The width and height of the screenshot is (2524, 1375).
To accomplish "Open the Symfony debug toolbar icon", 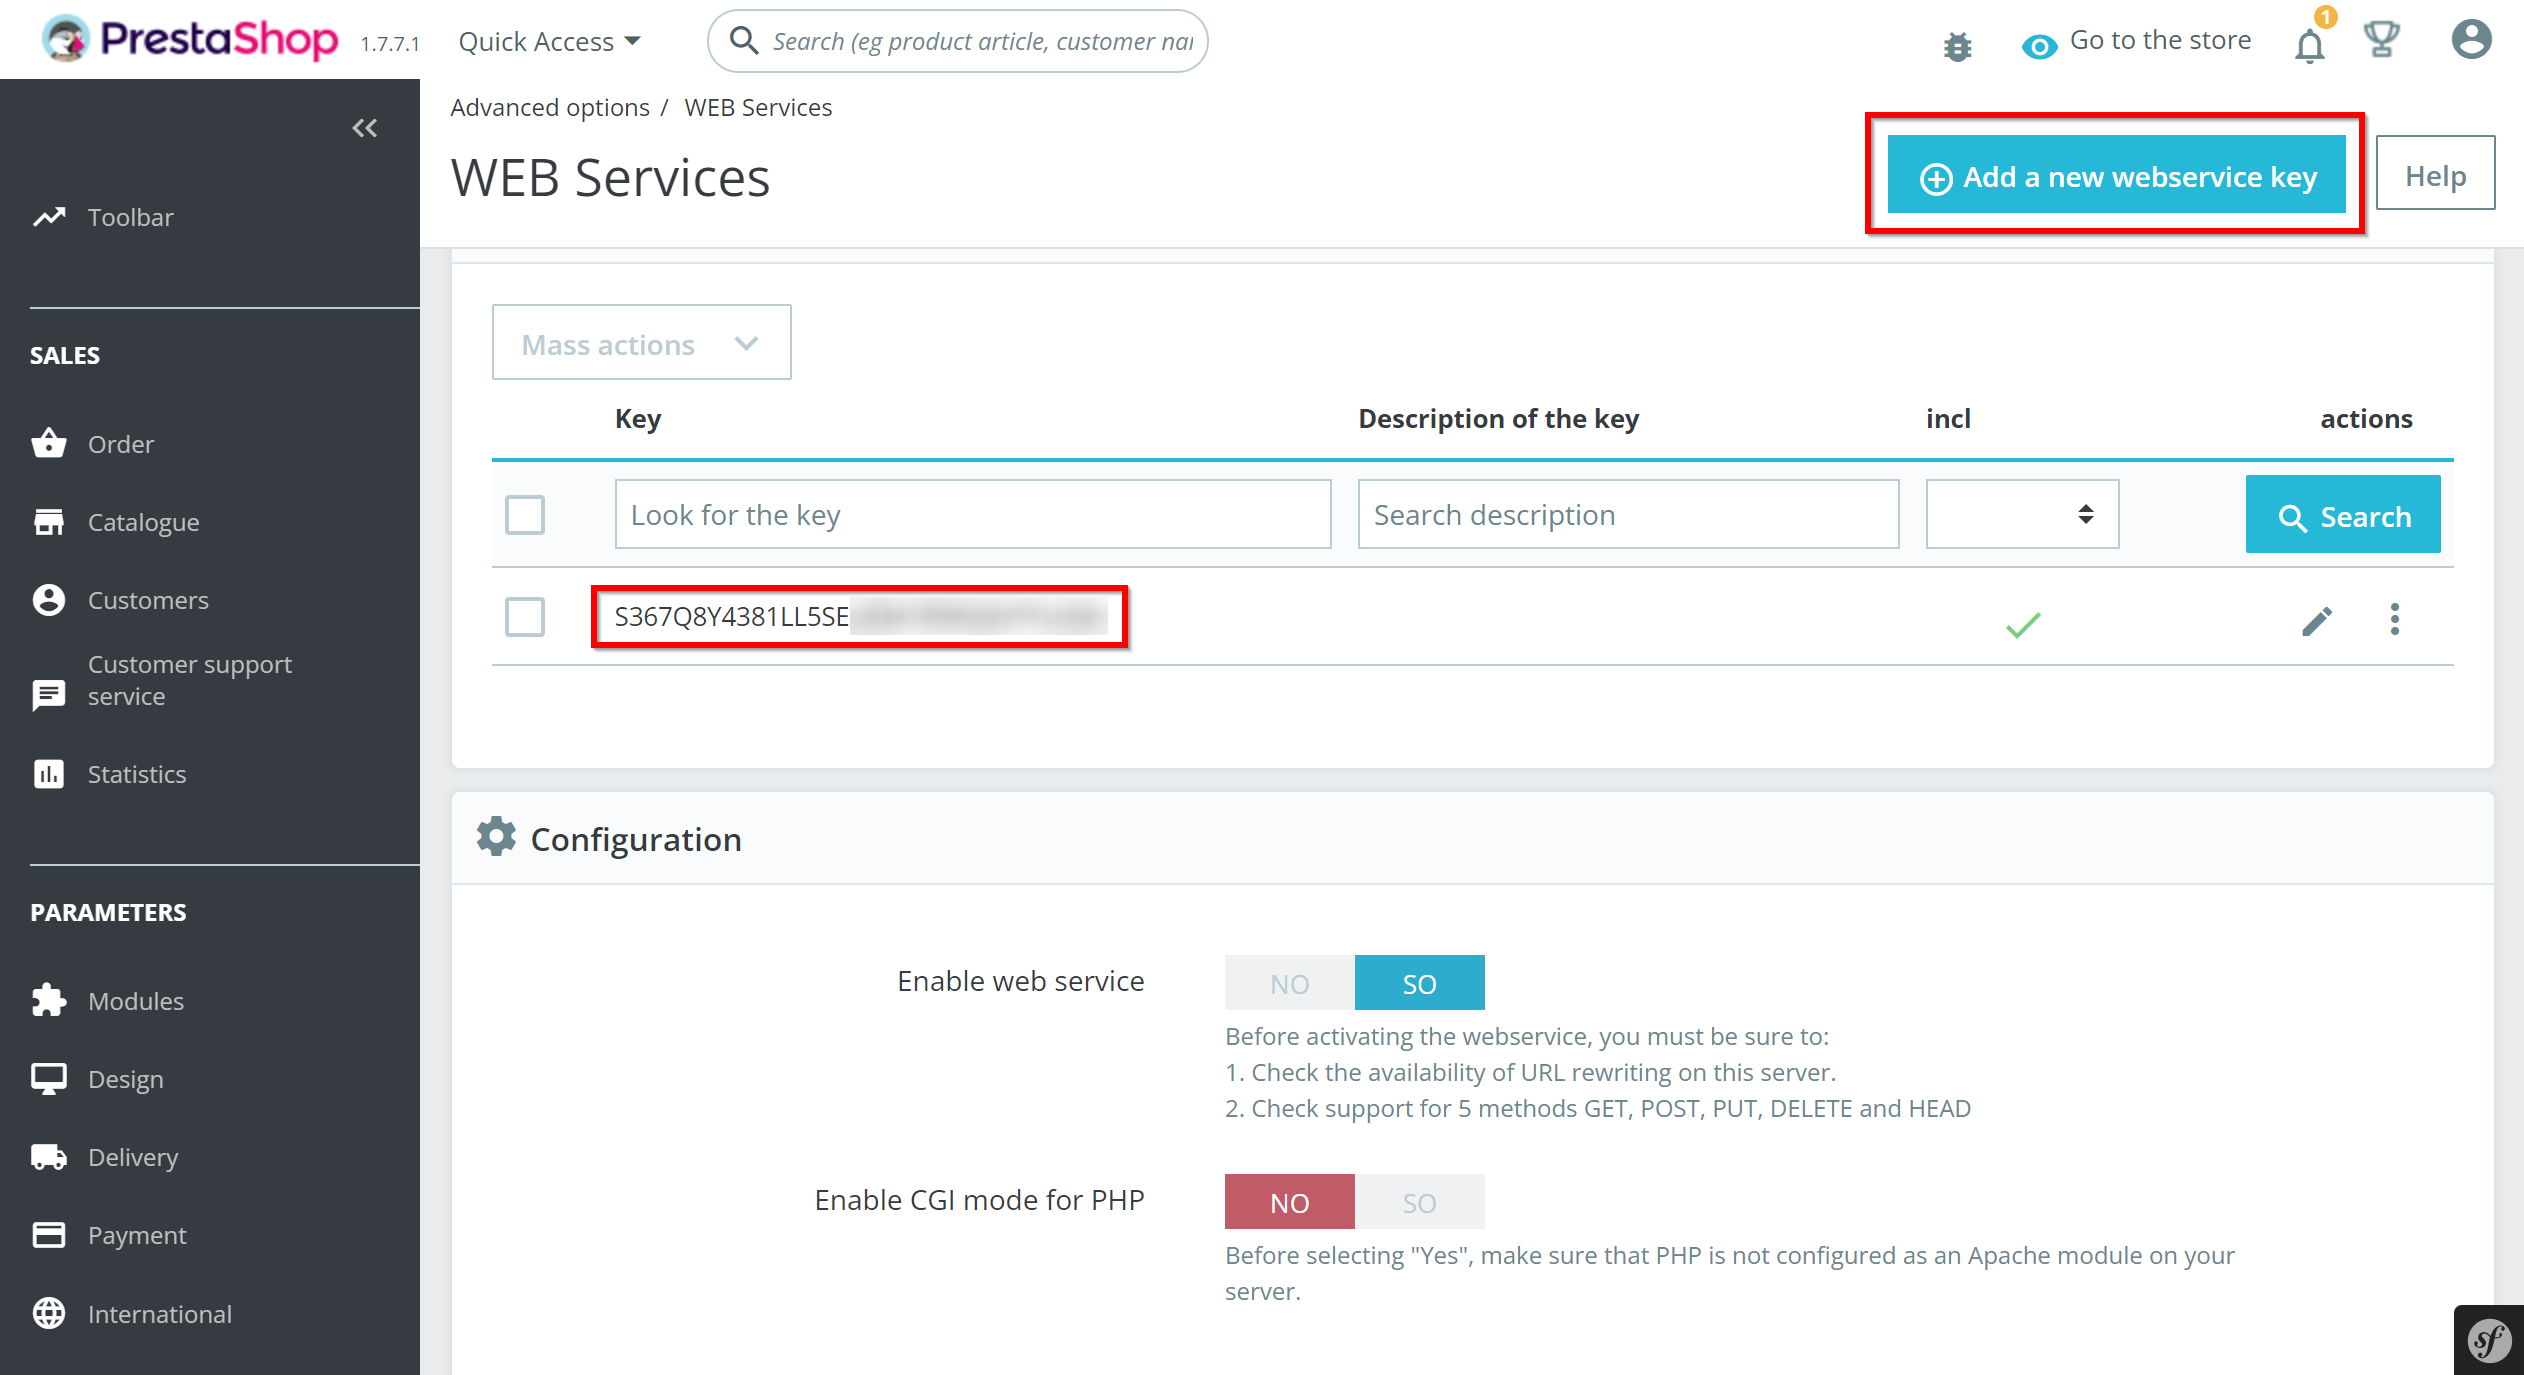I will coord(2489,1341).
